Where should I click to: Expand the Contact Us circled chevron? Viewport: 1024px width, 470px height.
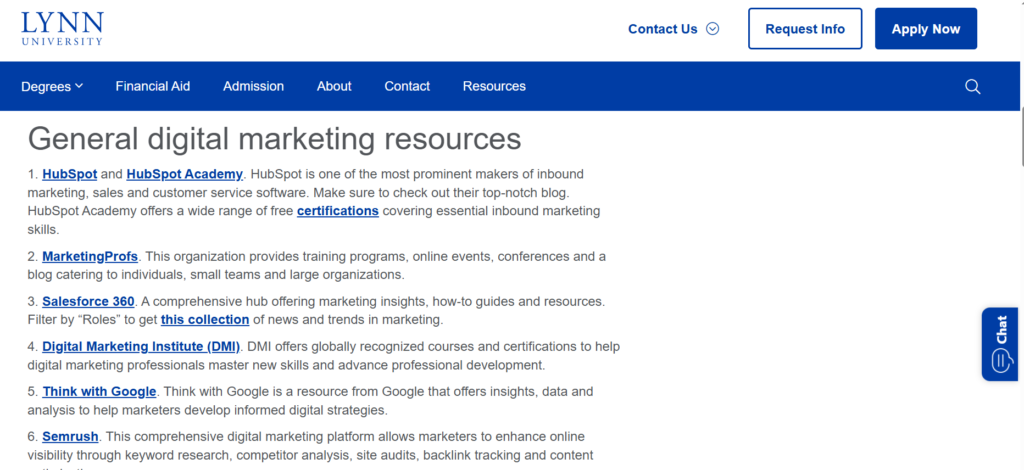[x=712, y=29]
